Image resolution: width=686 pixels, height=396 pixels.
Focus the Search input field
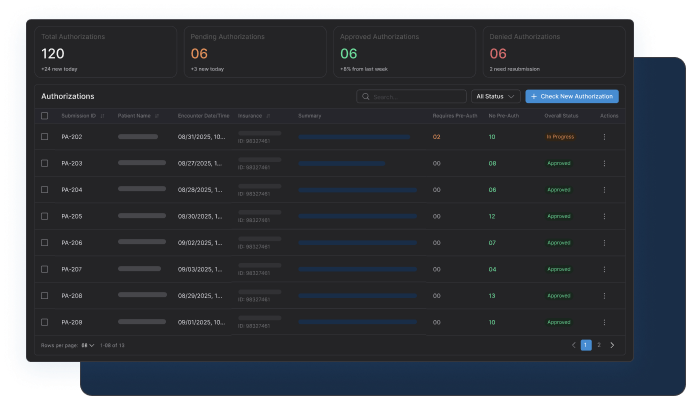[x=411, y=96]
